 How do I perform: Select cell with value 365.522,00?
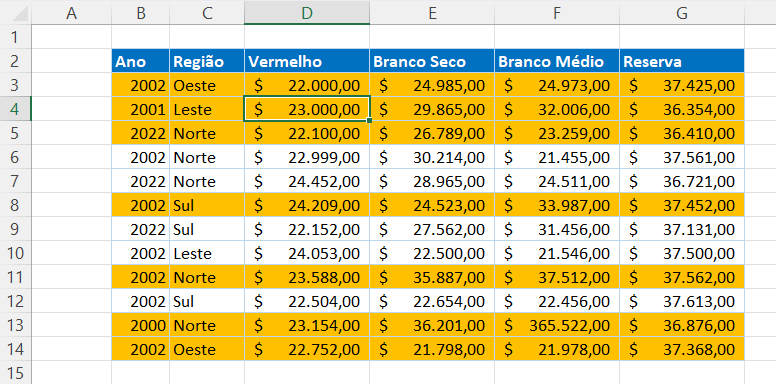pyautogui.click(x=557, y=325)
